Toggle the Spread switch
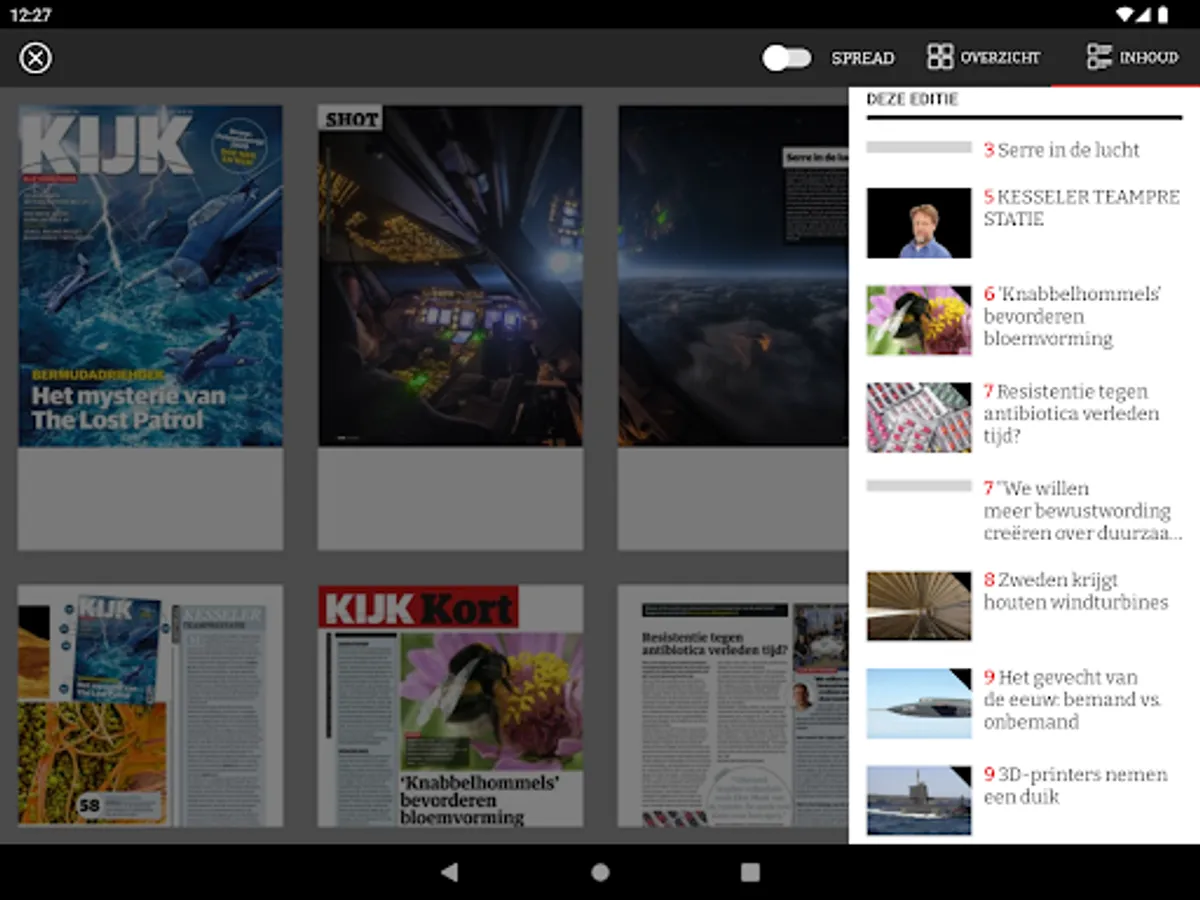1200x900 pixels. [x=787, y=58]
